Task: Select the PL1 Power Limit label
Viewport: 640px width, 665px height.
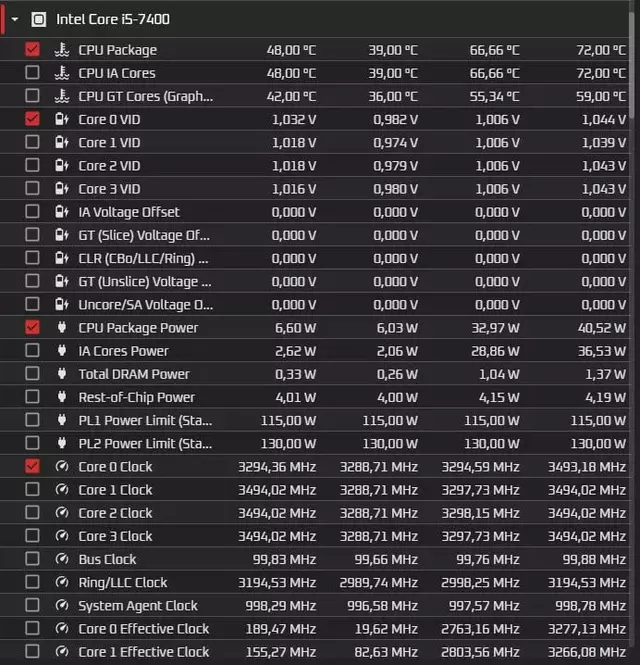Action: point(145,420)
